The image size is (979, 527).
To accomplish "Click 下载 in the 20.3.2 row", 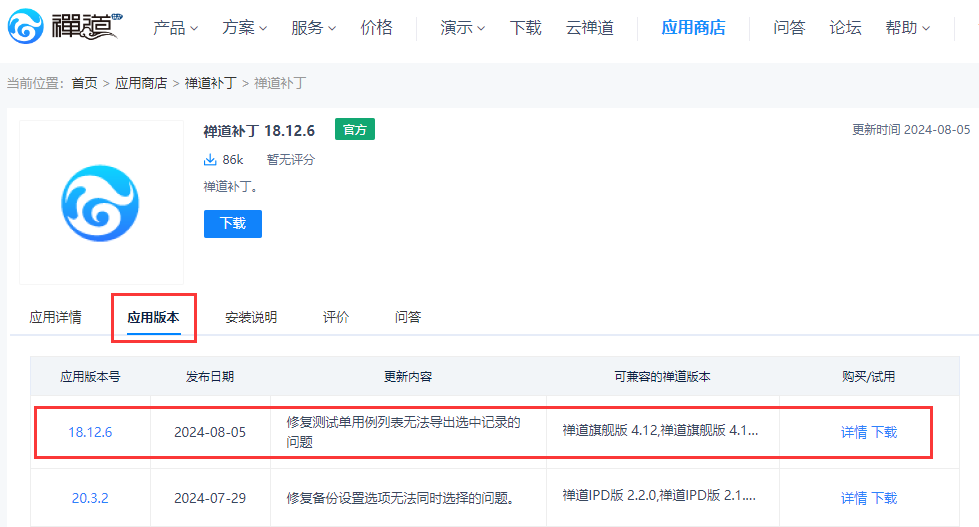I will [884, 498].
